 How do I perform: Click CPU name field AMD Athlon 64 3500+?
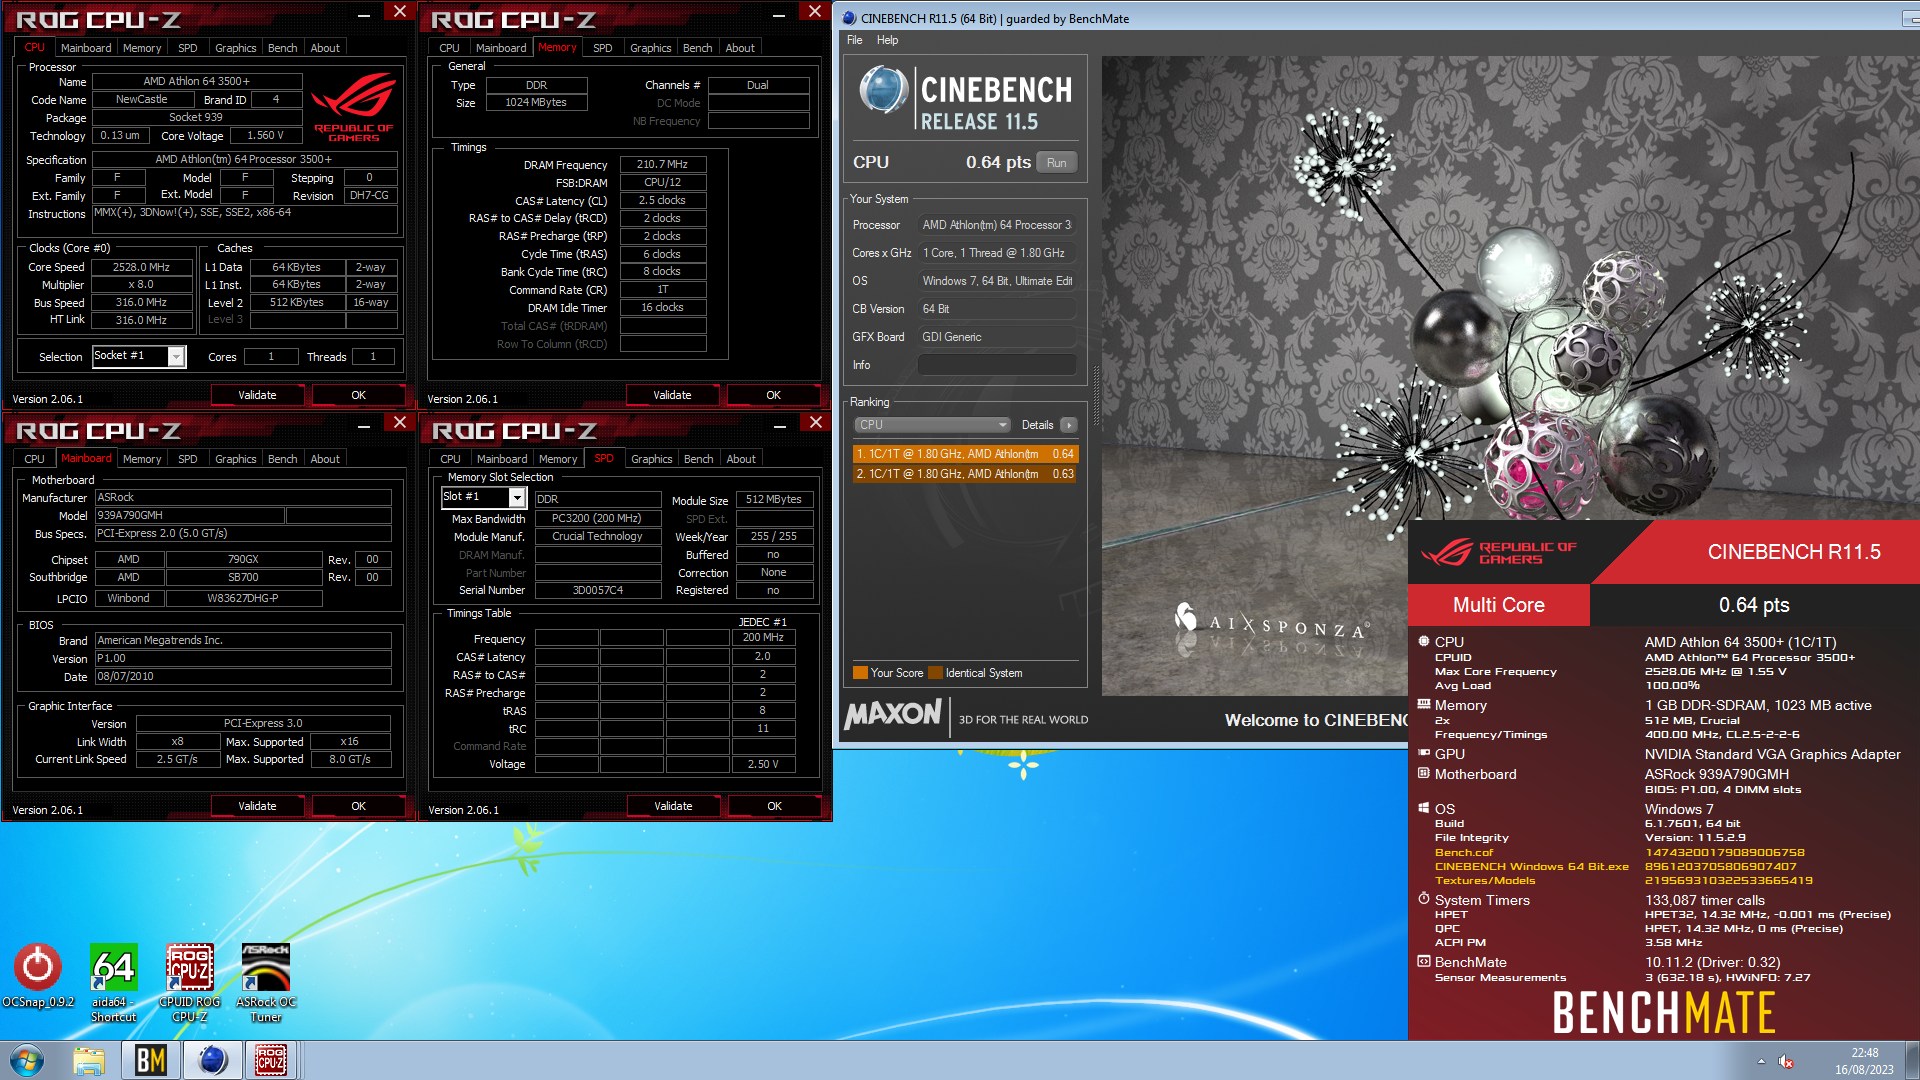tap(196, 81)
